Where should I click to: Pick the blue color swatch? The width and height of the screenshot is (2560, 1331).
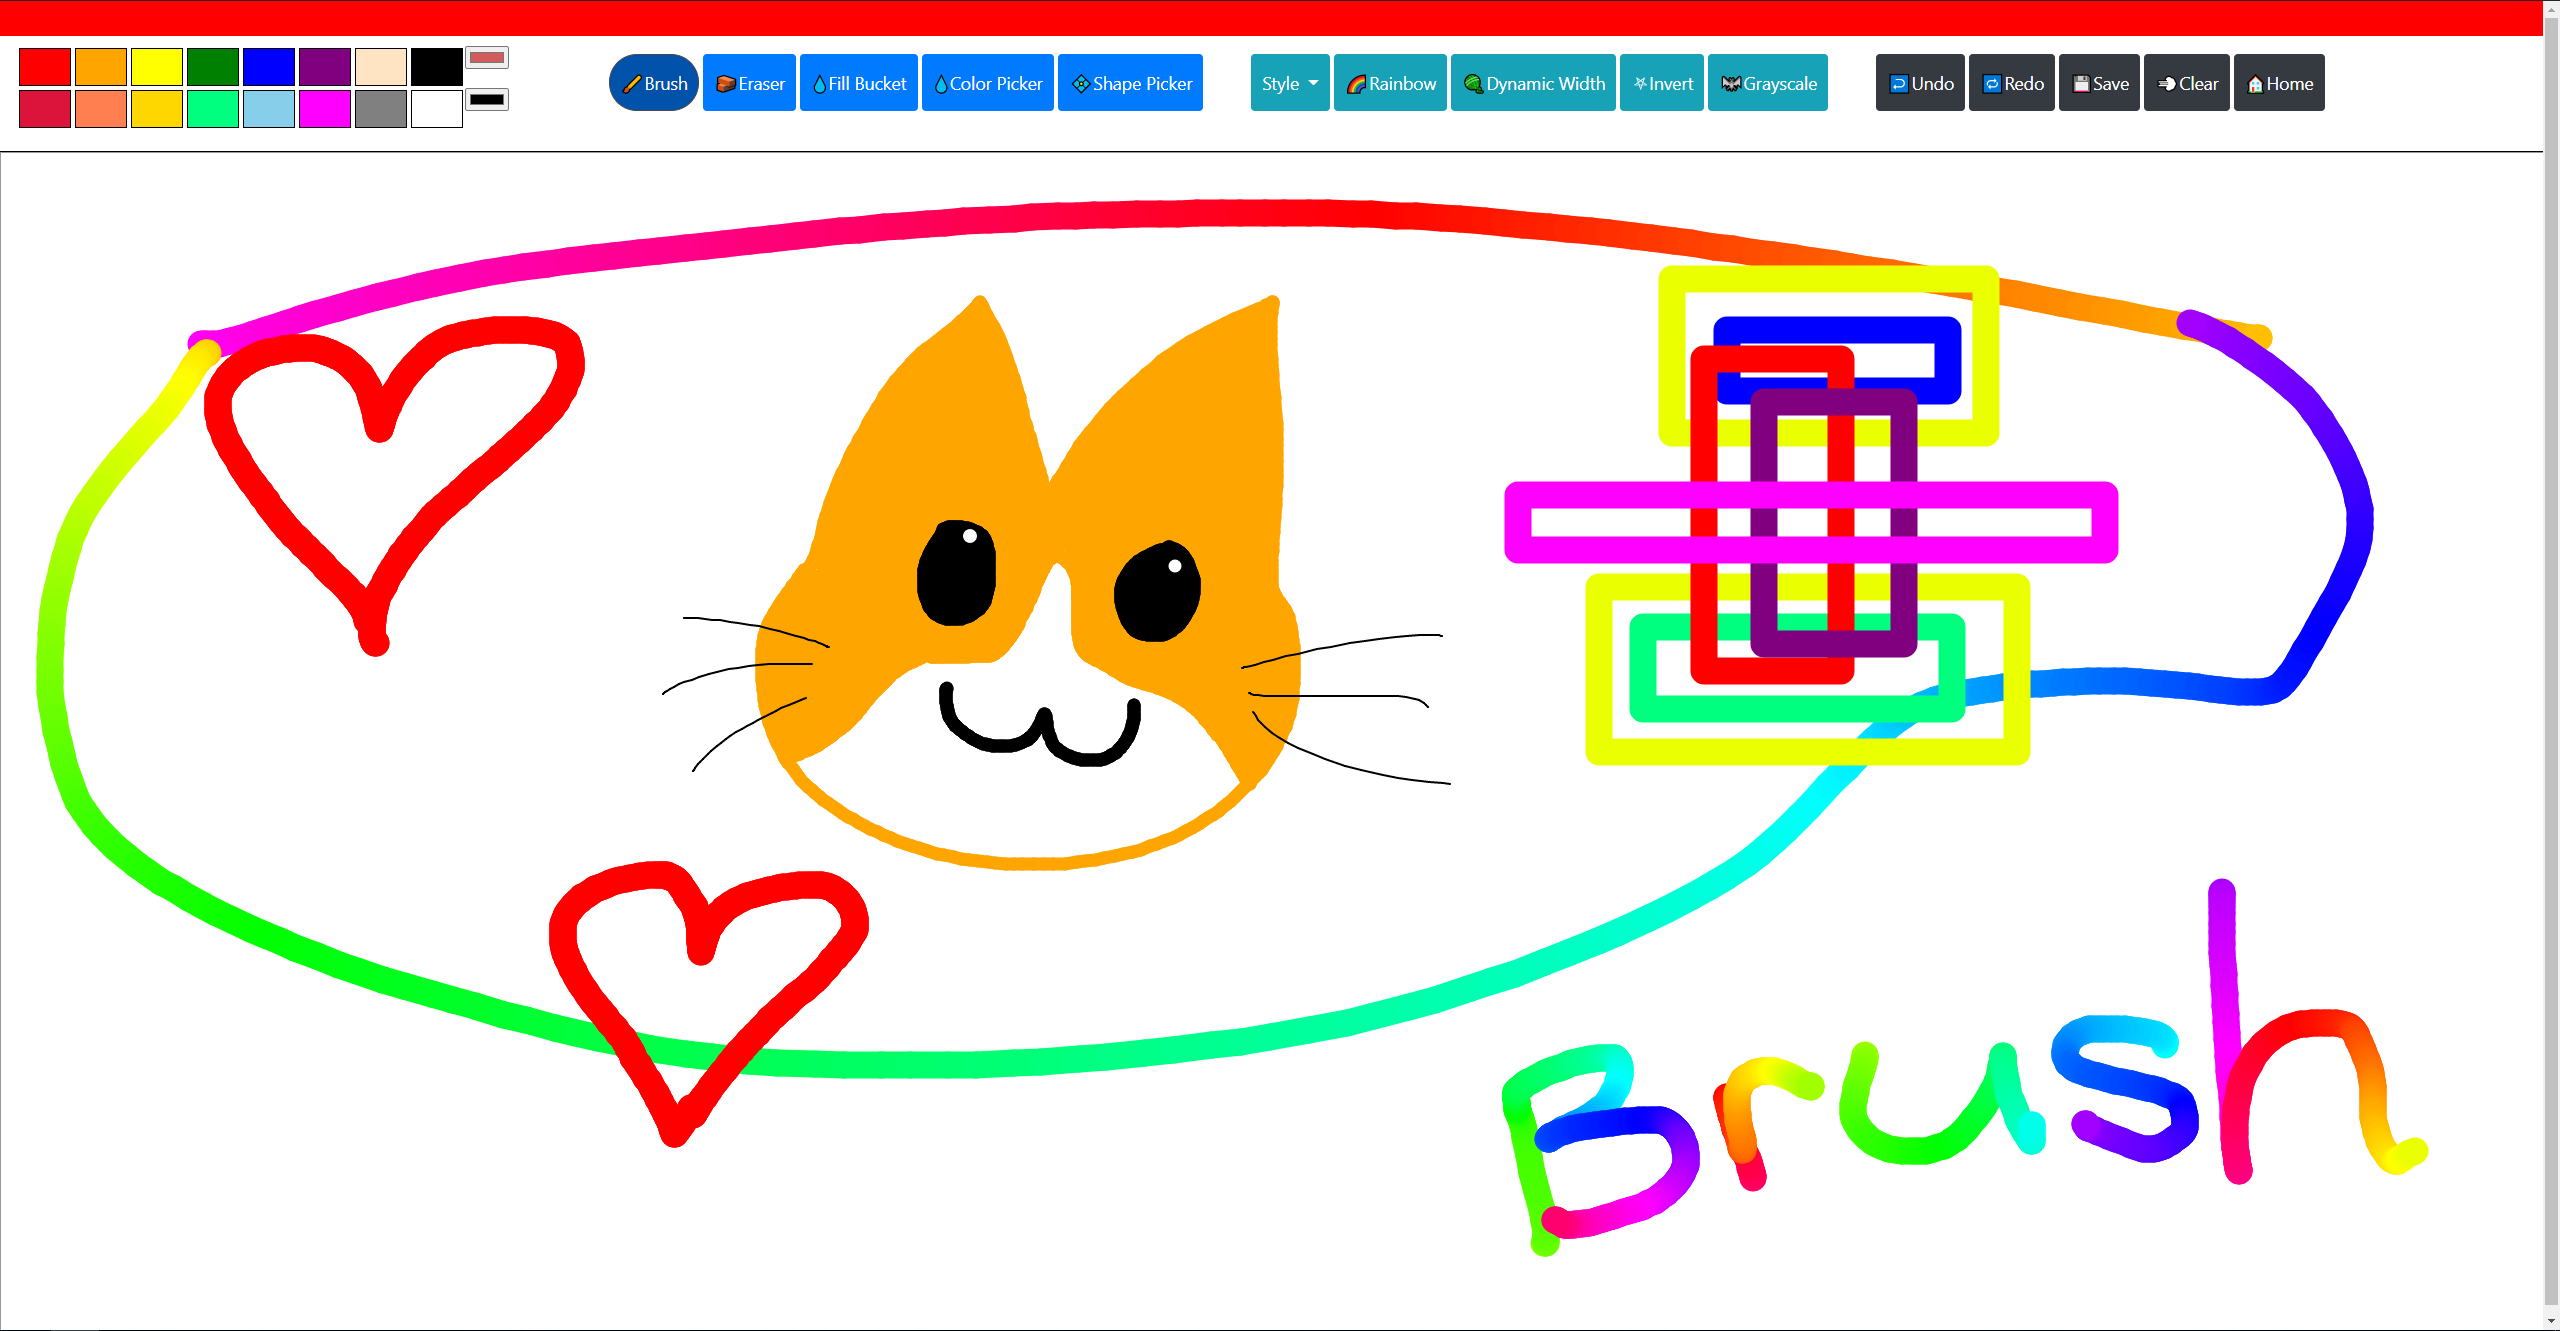point(269,67)
